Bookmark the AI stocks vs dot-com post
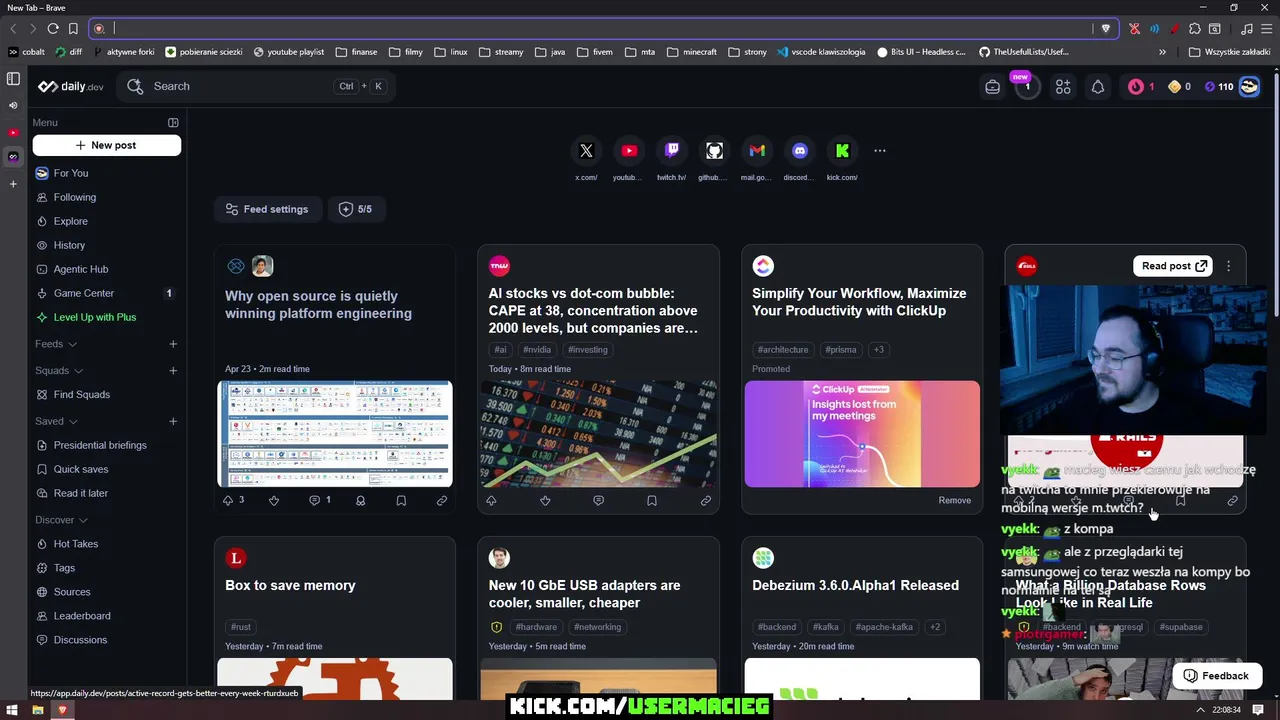1280x720 pixels. [x=652, y=500]
